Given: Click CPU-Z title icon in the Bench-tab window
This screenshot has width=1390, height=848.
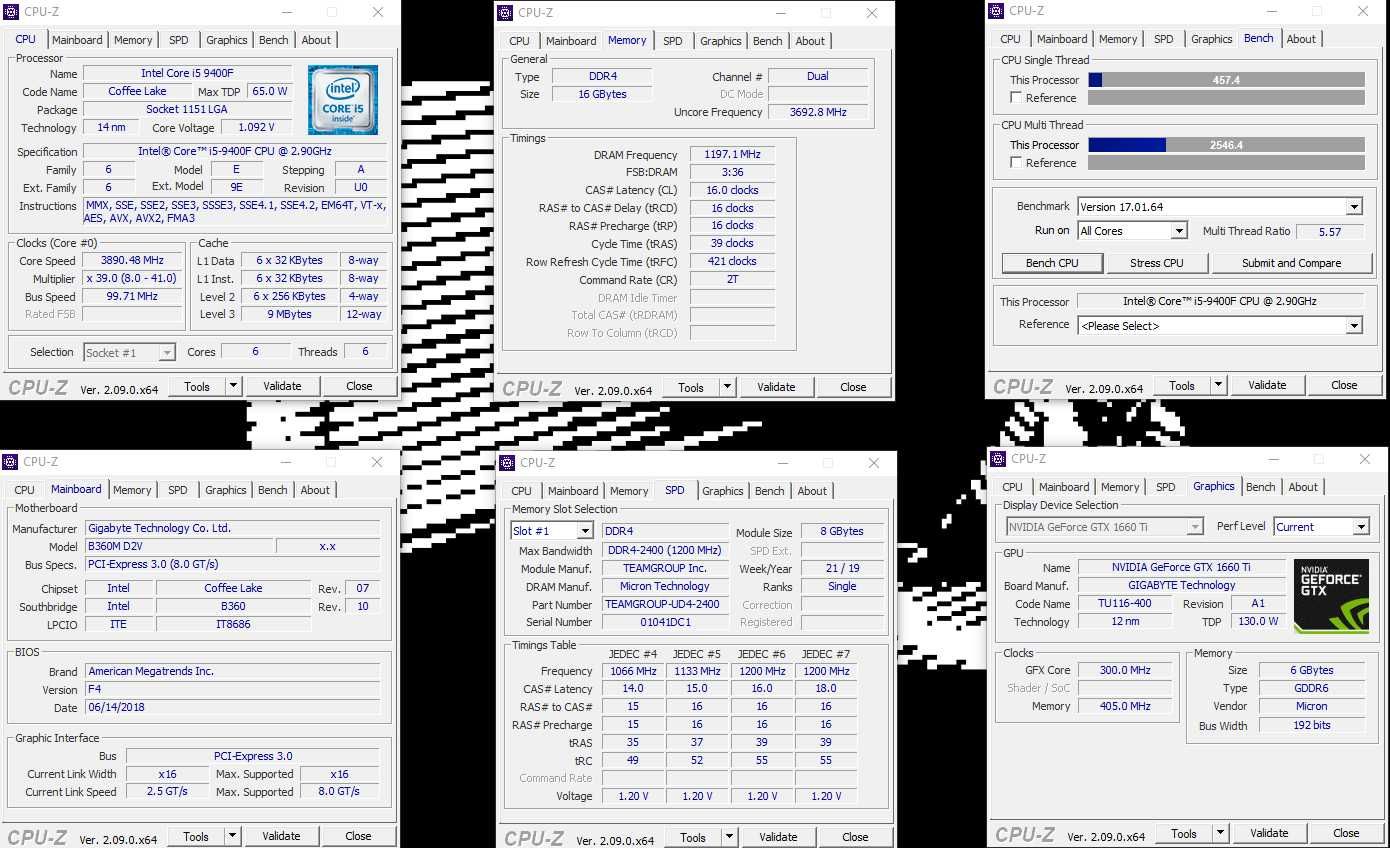Looking at the screenshot, I should coord(996,11).
